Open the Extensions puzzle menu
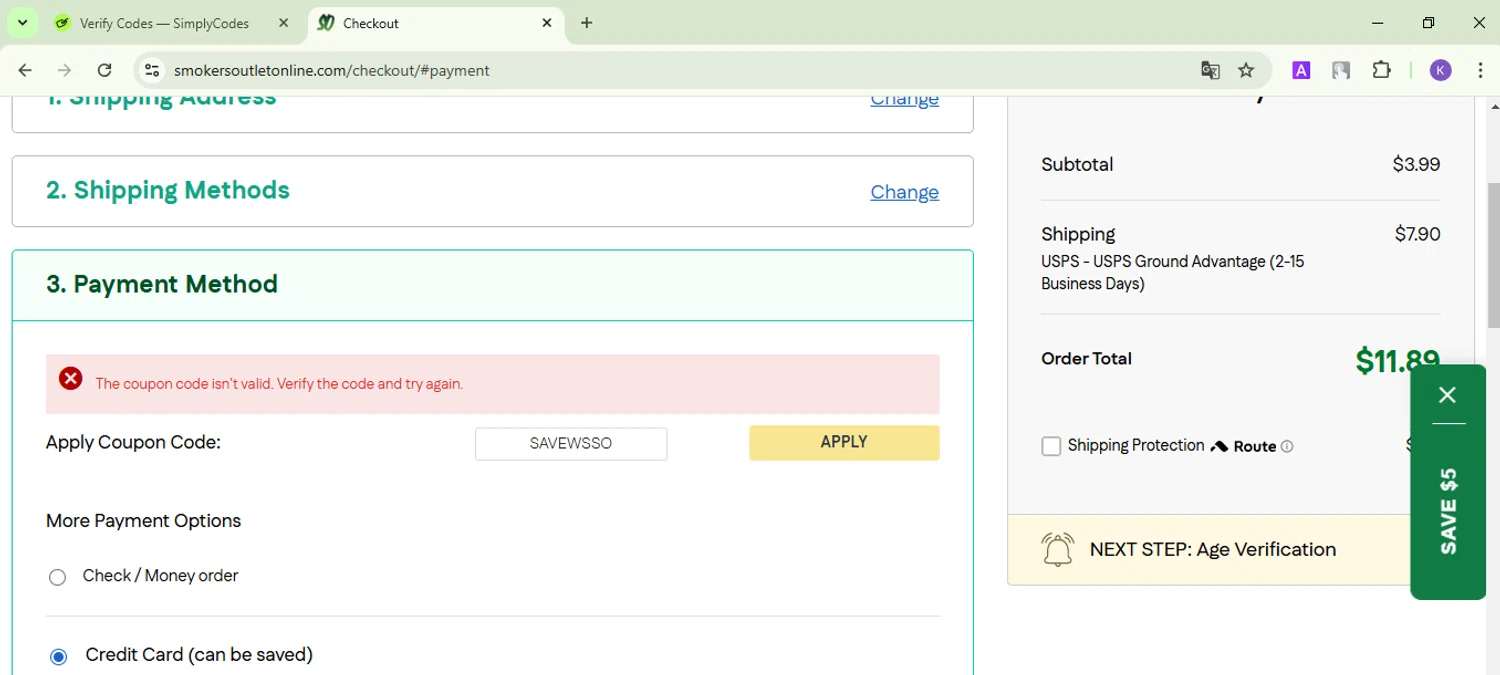1500x675 pixels. [x=1381, y=70]
